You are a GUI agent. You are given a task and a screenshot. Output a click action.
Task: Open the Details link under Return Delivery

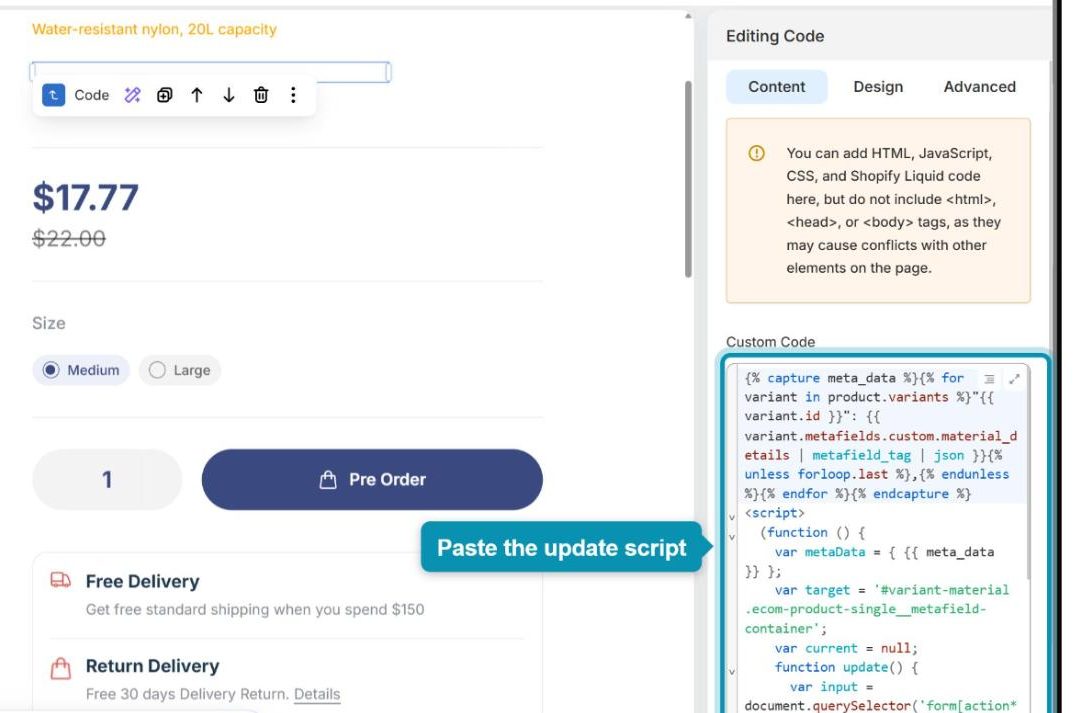coord(317,694)
